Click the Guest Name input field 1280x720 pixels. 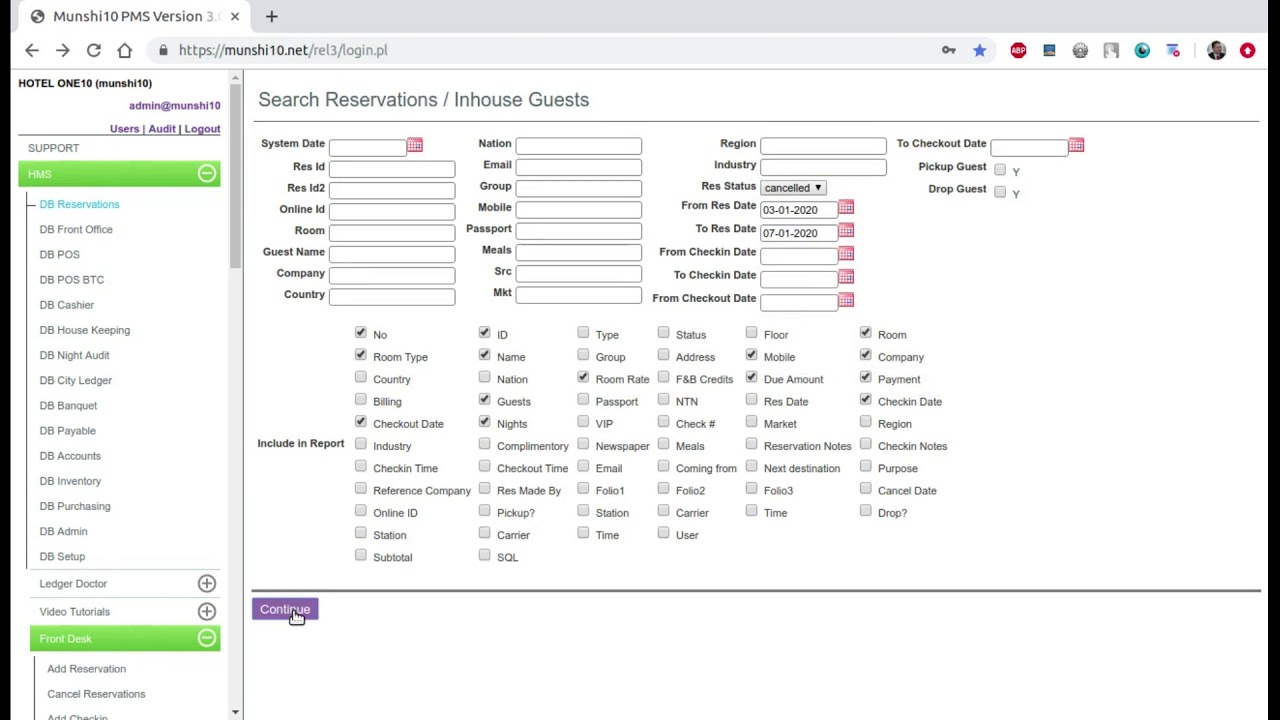(392, 254)
